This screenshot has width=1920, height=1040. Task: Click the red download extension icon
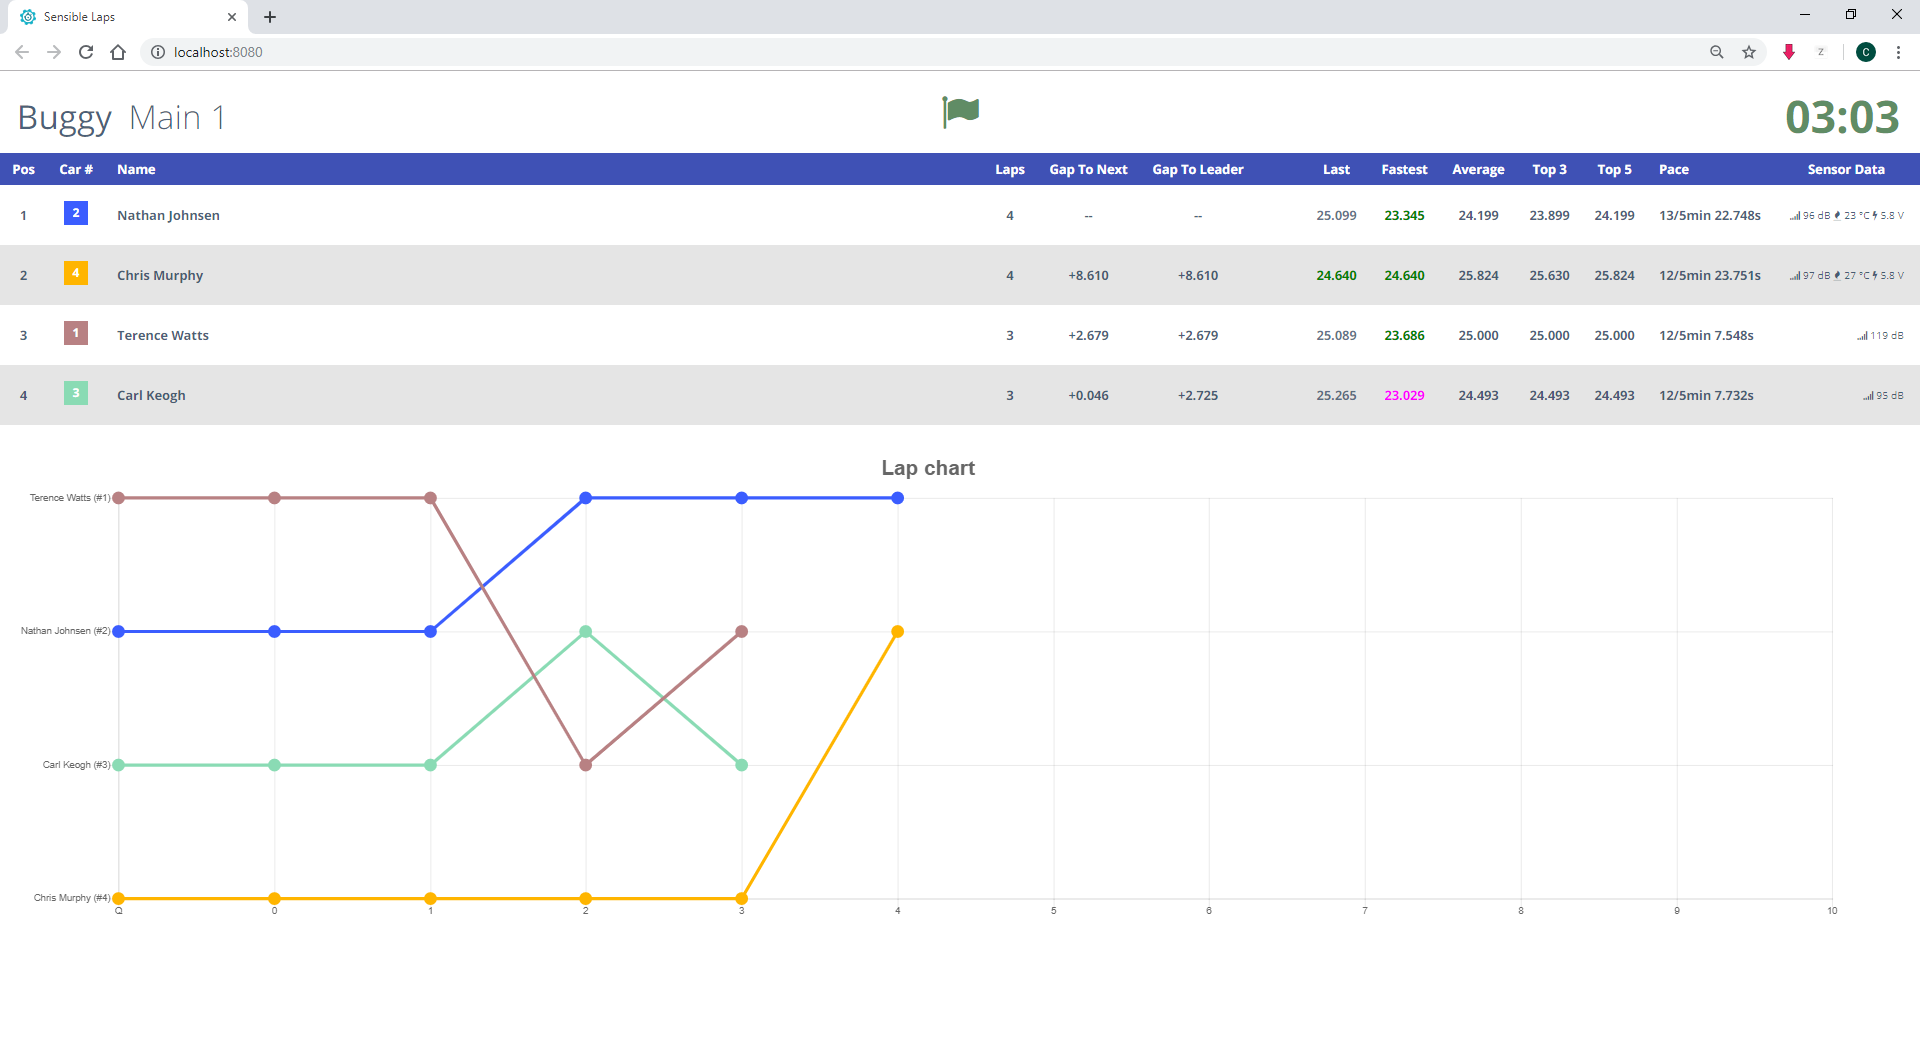coord(1789,52)
